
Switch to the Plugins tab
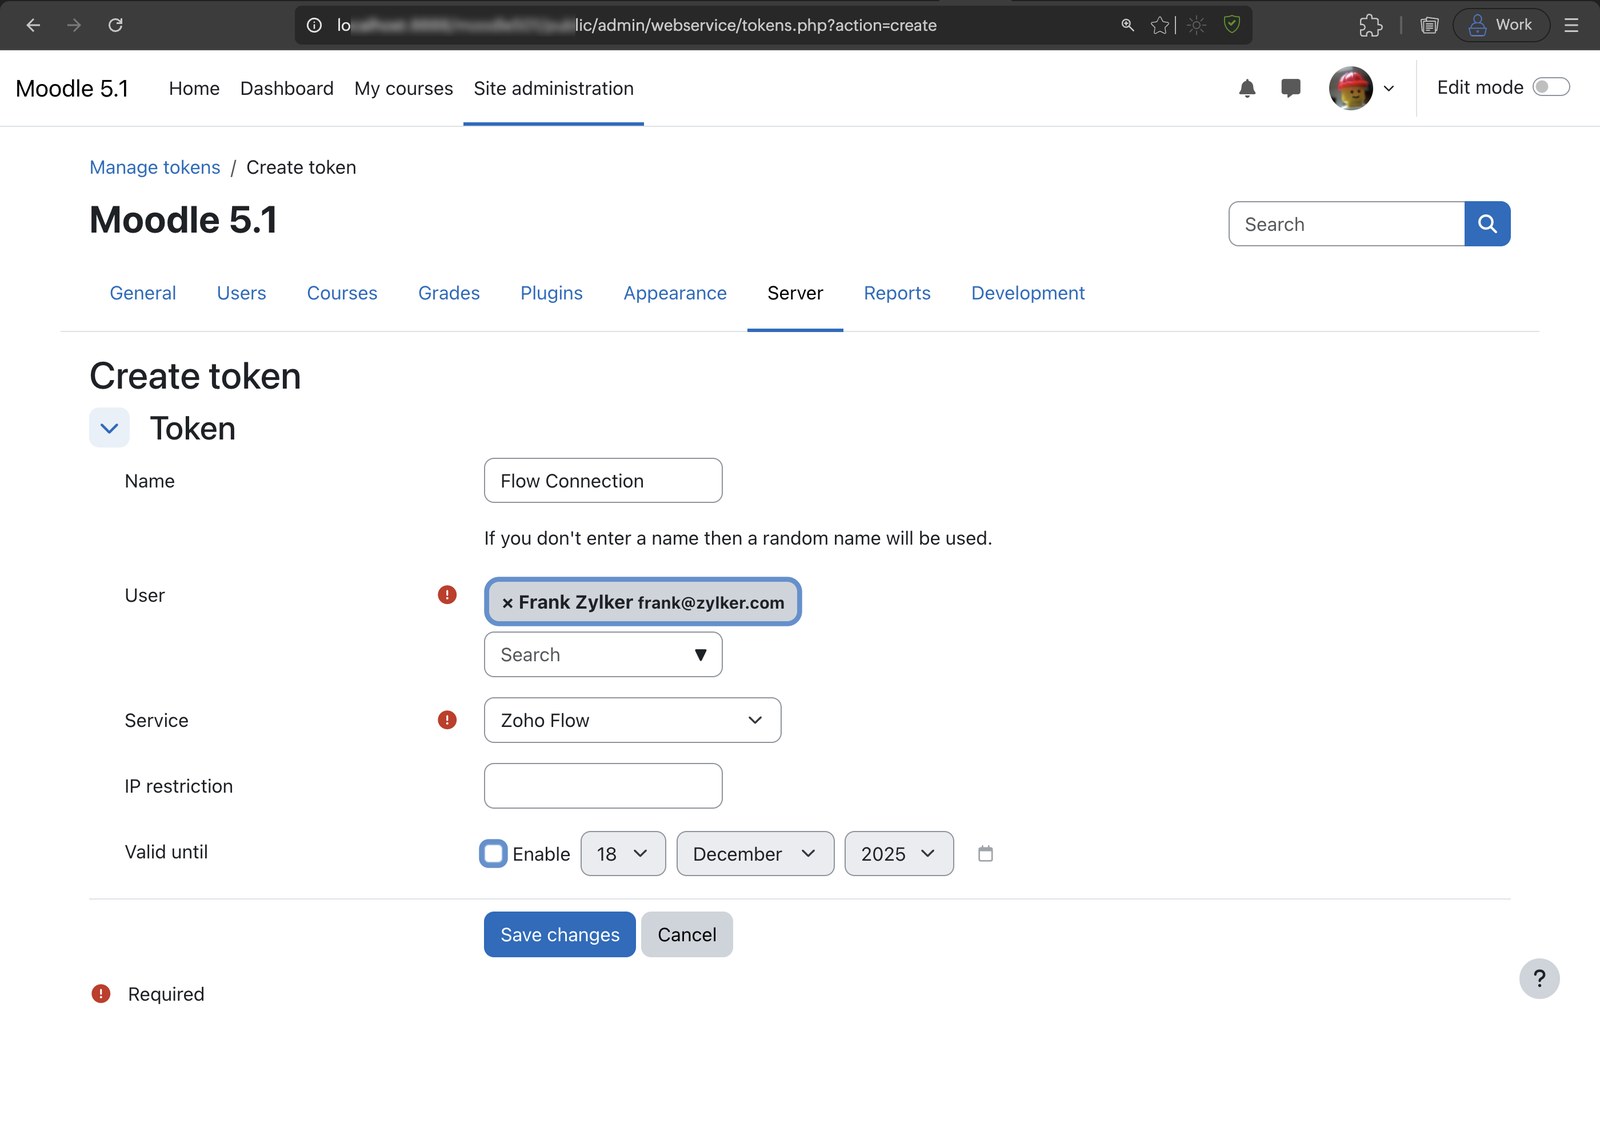552,293
